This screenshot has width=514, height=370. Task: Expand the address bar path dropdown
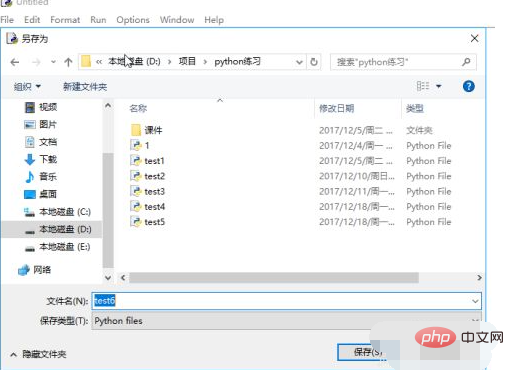click(299, 62)
